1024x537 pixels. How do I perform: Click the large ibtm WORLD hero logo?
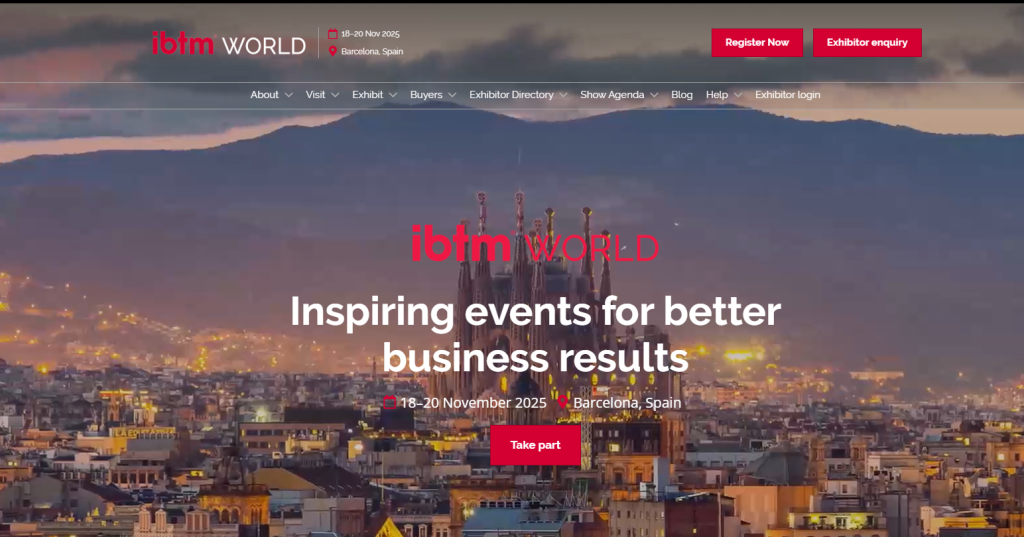(535, 244)
